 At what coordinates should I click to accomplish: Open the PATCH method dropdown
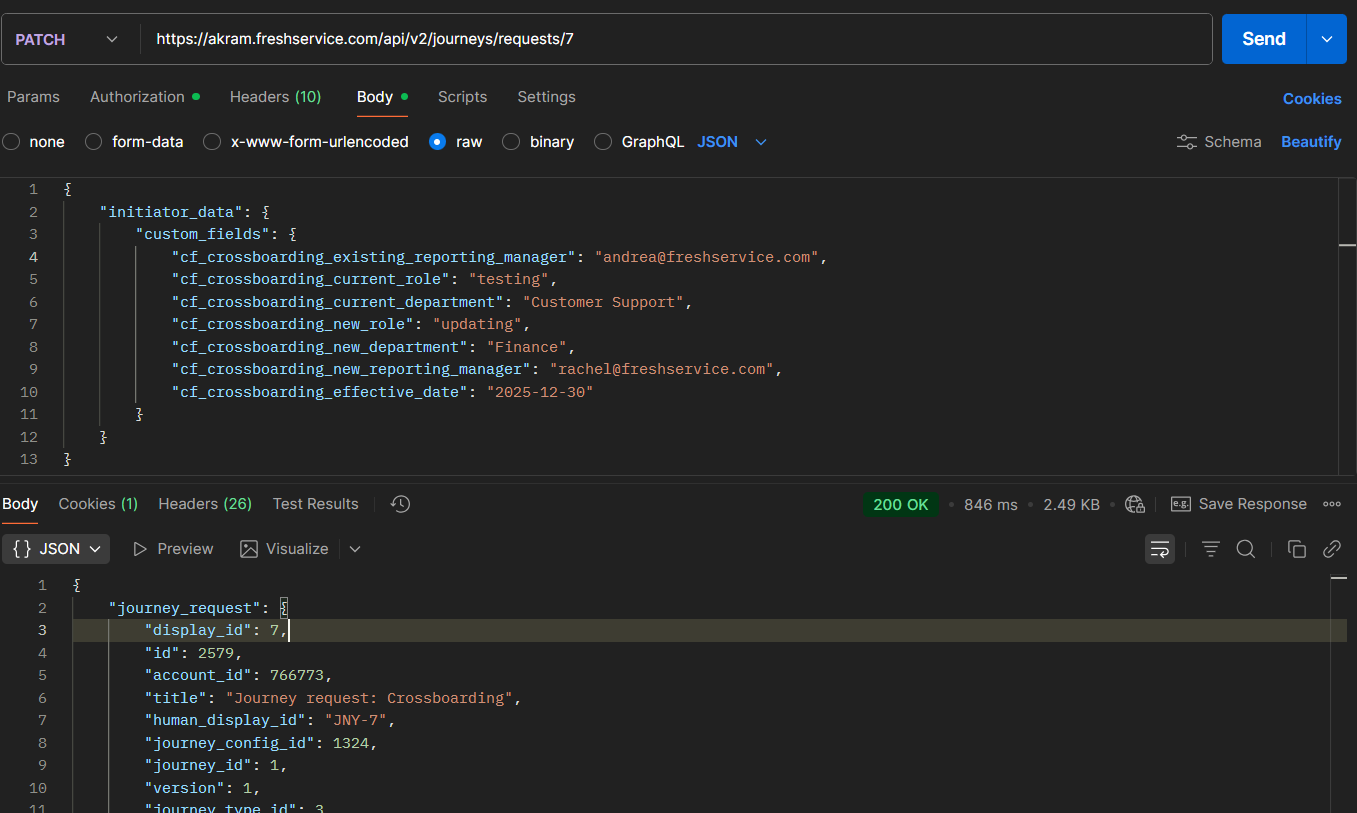66,39
